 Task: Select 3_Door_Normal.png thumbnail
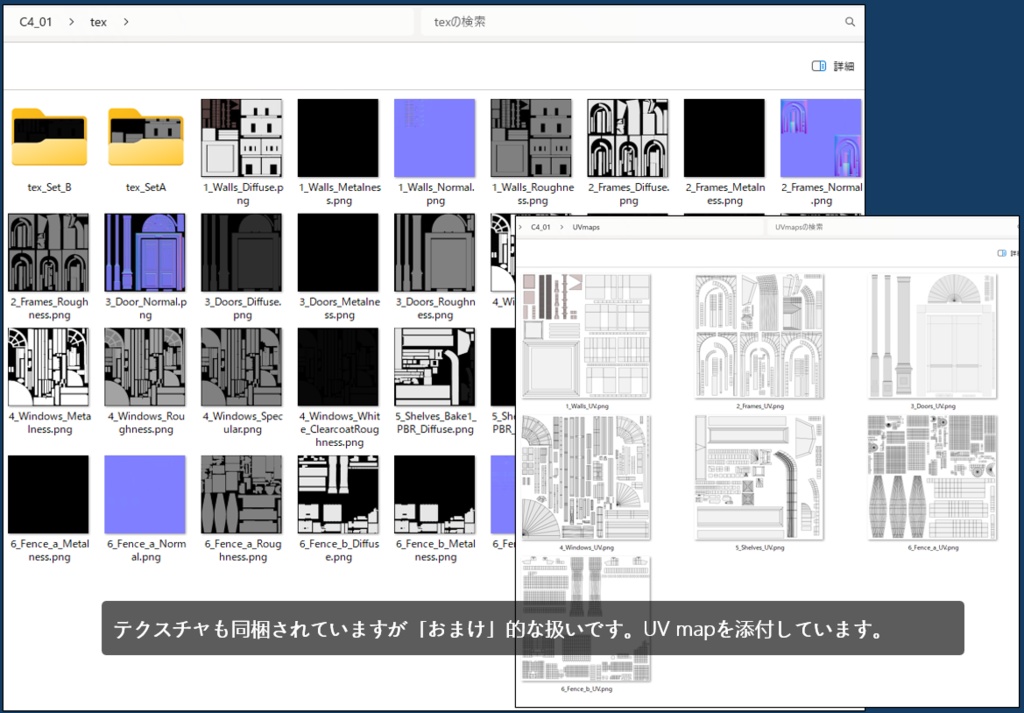coord(145,252)
